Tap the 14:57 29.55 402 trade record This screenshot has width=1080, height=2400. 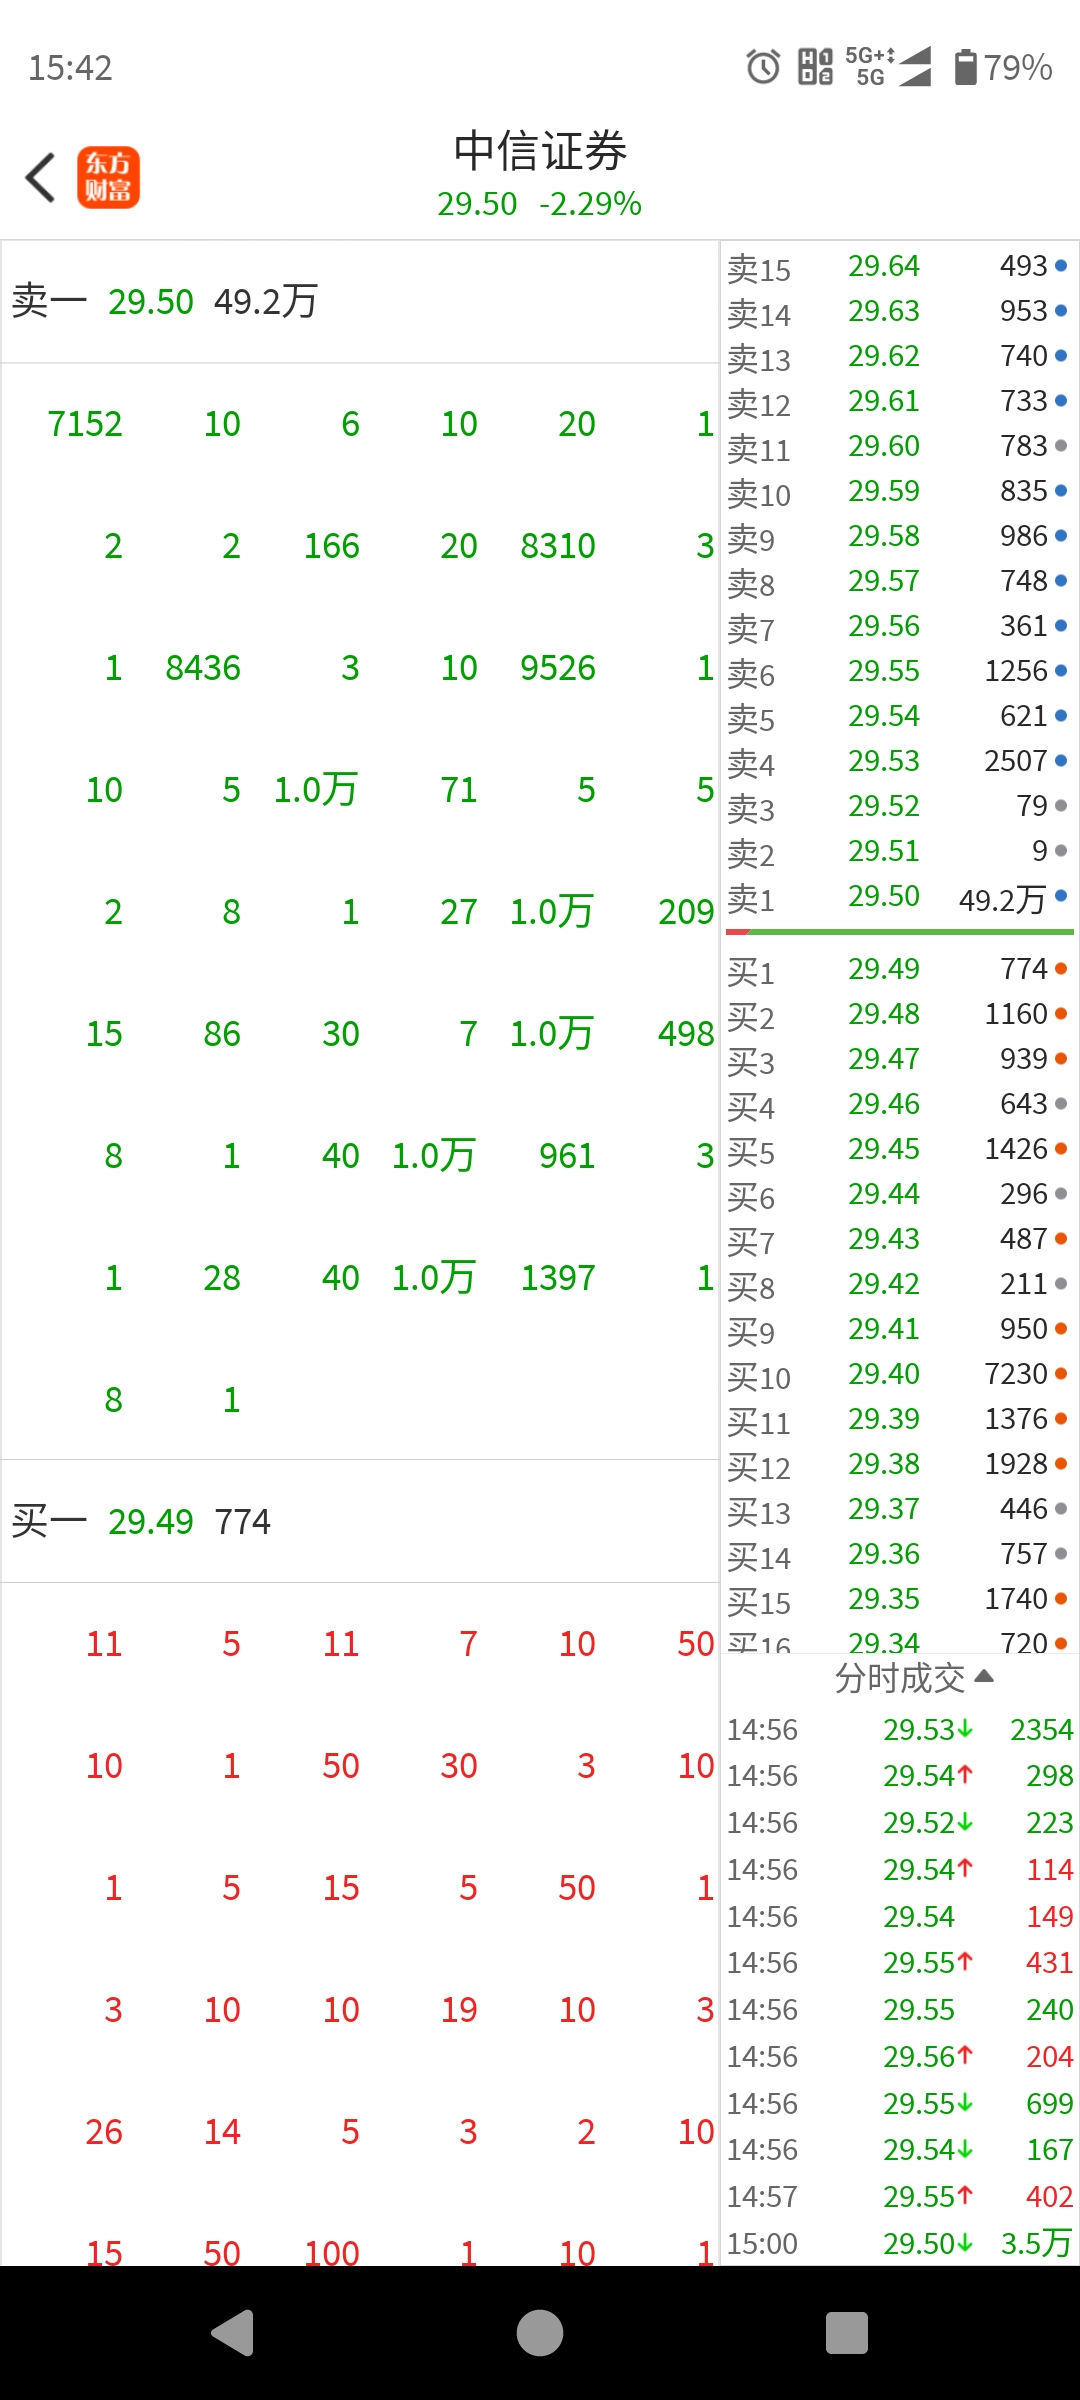pos(900,2197)
